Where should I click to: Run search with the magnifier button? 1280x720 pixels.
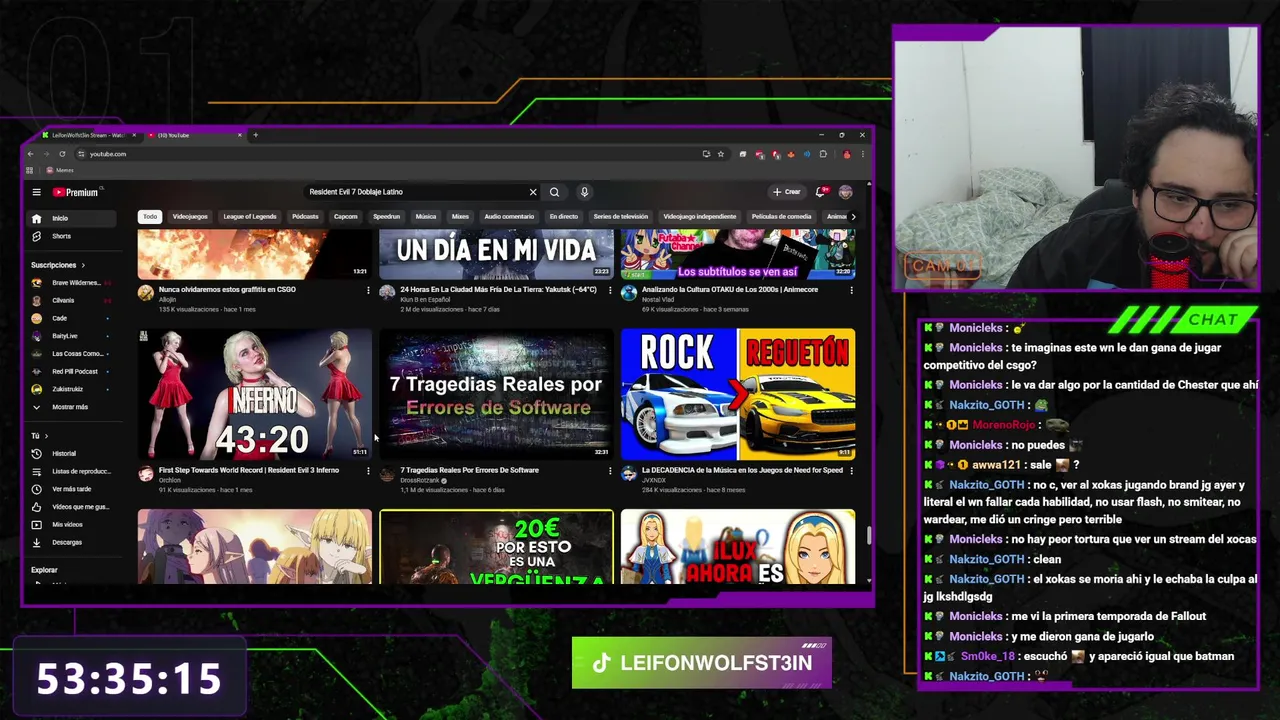[x=554, y=192]
